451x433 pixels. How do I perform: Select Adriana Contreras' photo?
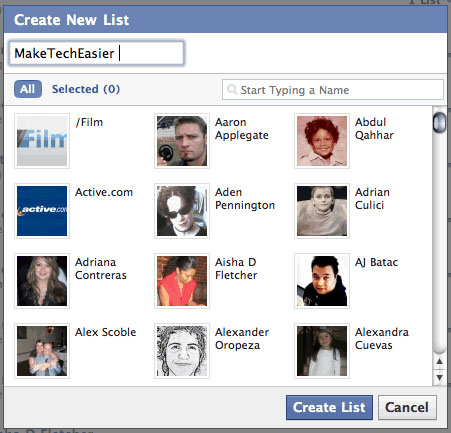tap(42, 281)
